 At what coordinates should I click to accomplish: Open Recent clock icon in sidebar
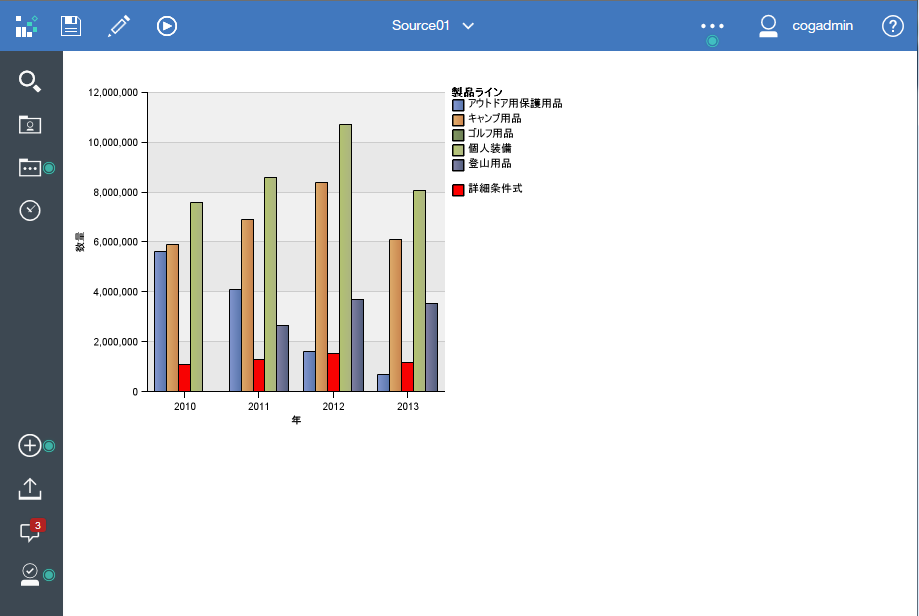coord(30,210)
